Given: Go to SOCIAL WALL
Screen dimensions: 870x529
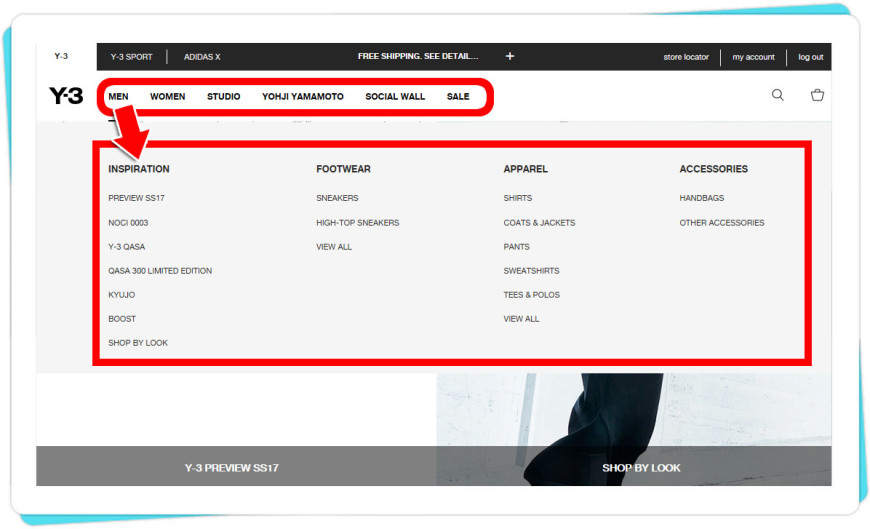Looking at the screenshot, I should (x=395, y=97).
